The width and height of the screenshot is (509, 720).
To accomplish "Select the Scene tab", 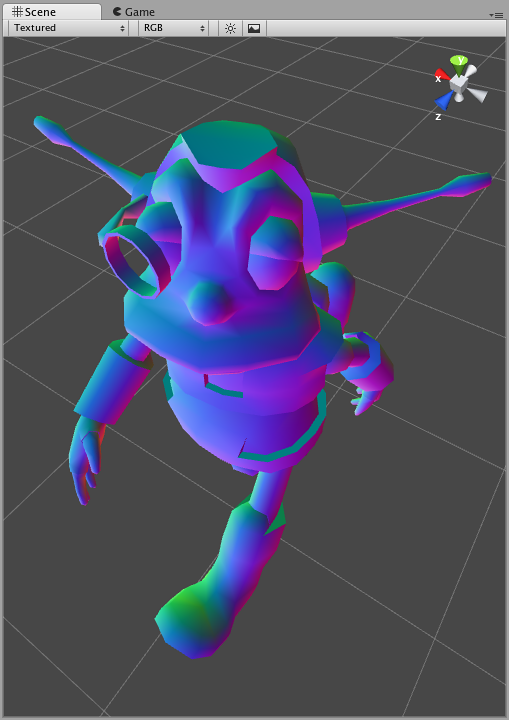I will pyautogui.click(x=51, y=11).
